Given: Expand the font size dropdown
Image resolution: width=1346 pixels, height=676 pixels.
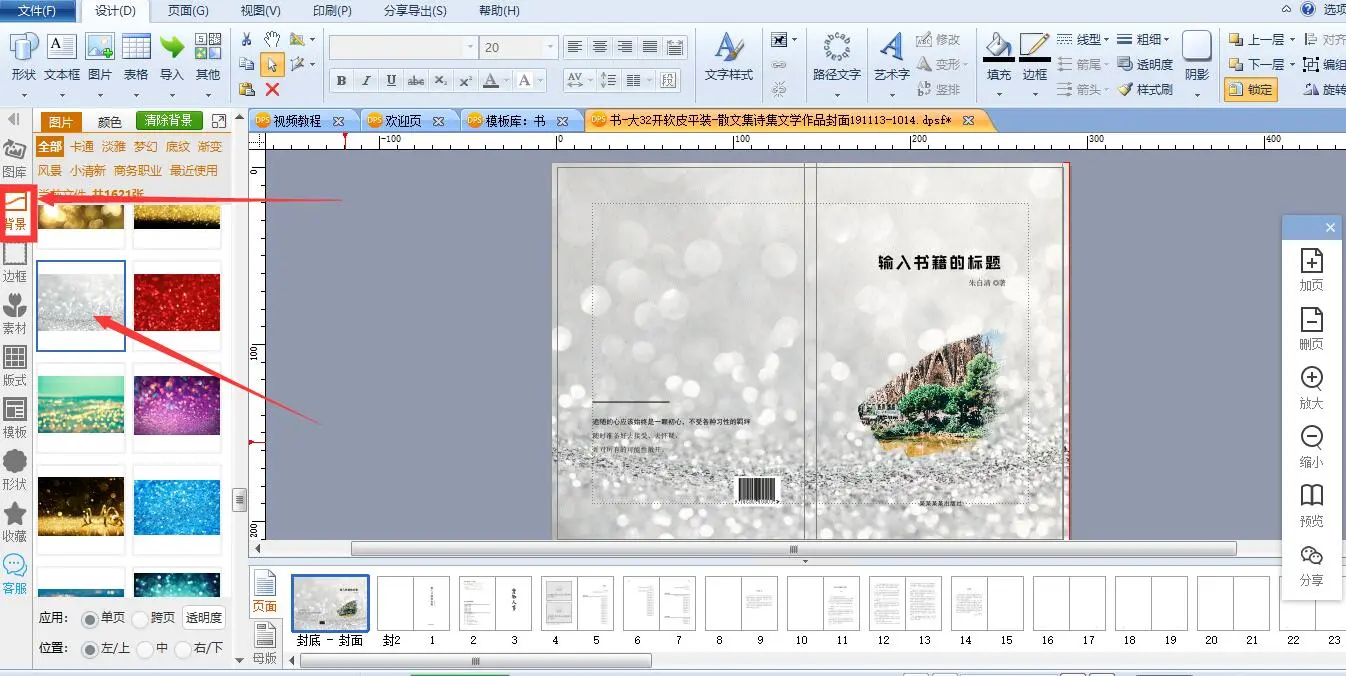Looking at the screenshot, I should coord(549,47).
